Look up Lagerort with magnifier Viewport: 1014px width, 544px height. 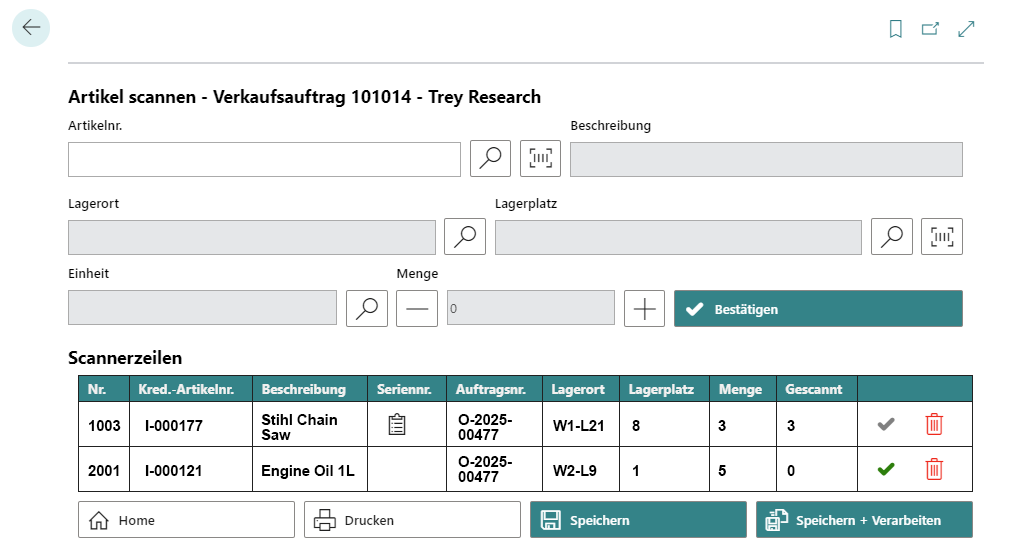[465, 237]
